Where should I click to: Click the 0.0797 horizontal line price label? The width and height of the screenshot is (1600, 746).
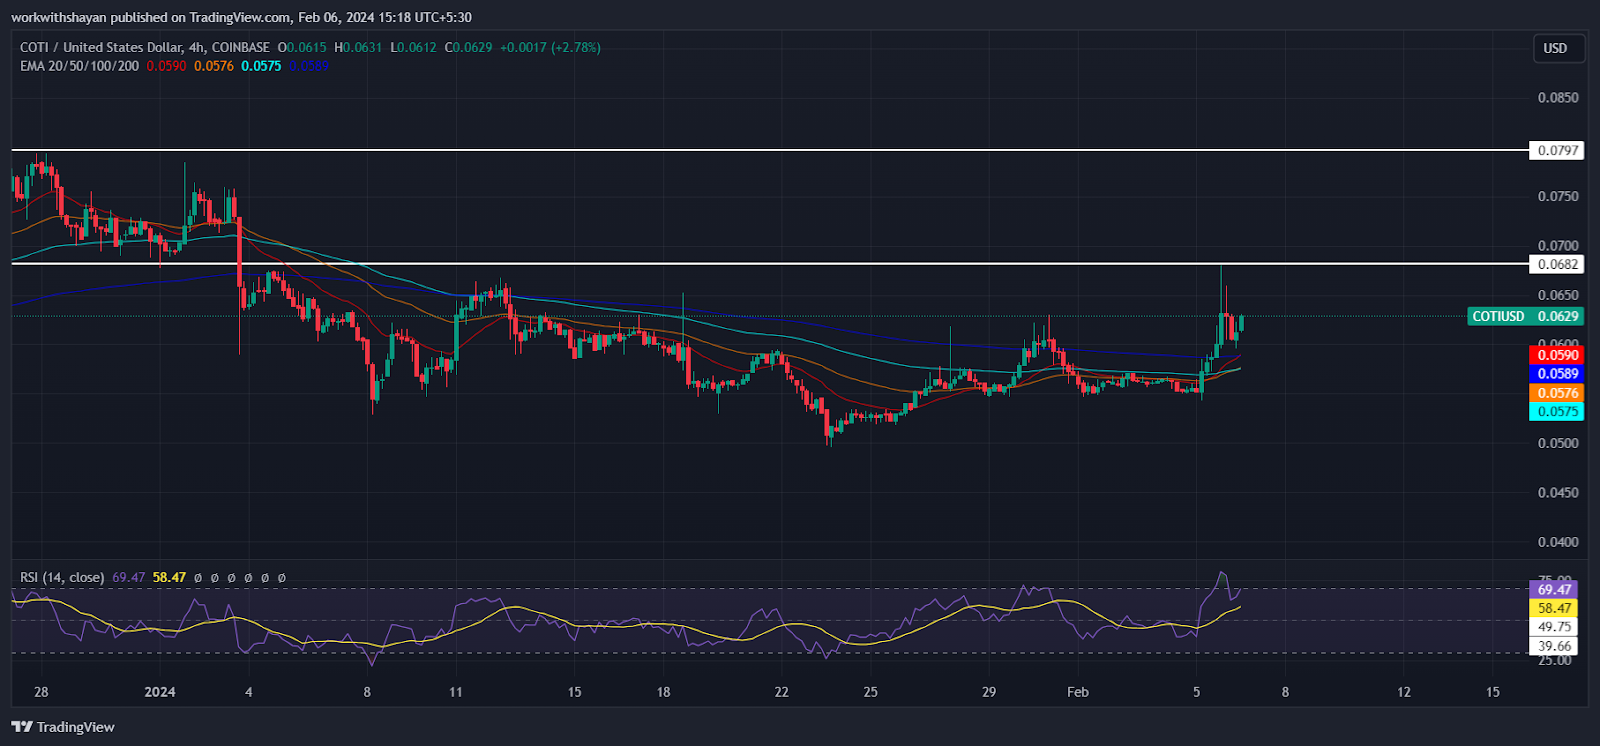[x=1557, y=150]
